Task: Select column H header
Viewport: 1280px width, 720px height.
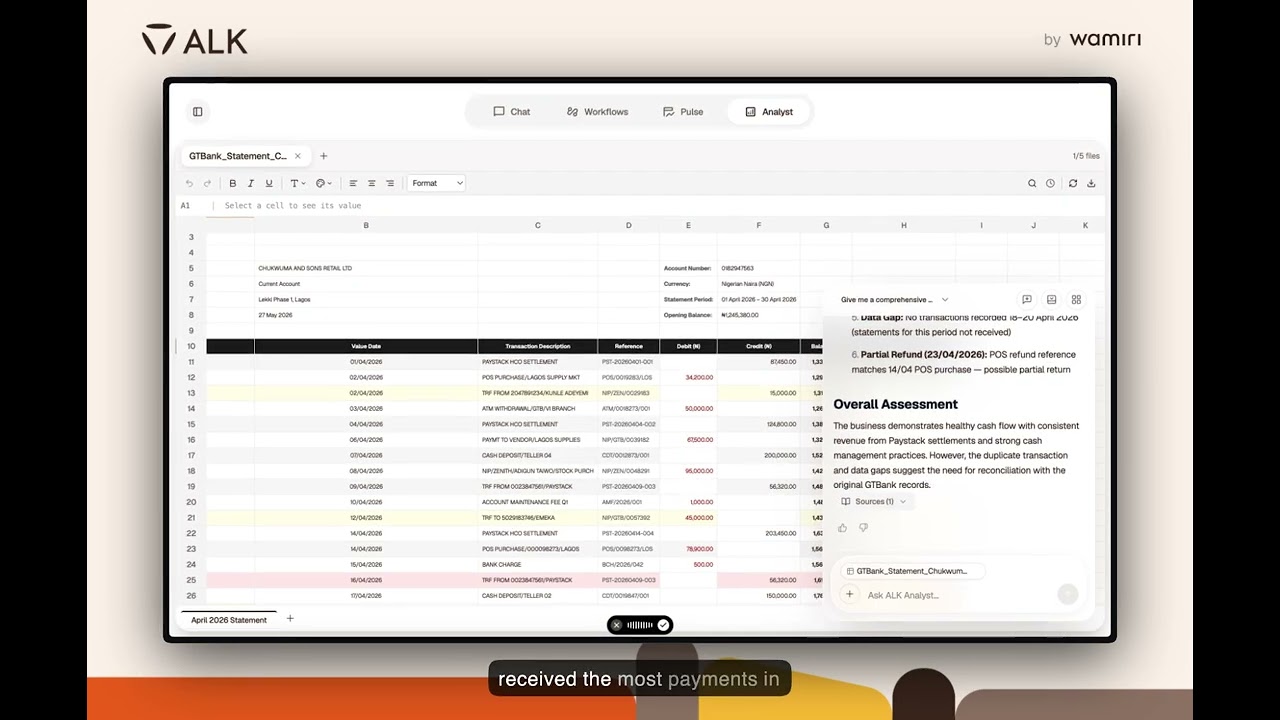Action: click(904, 225)
